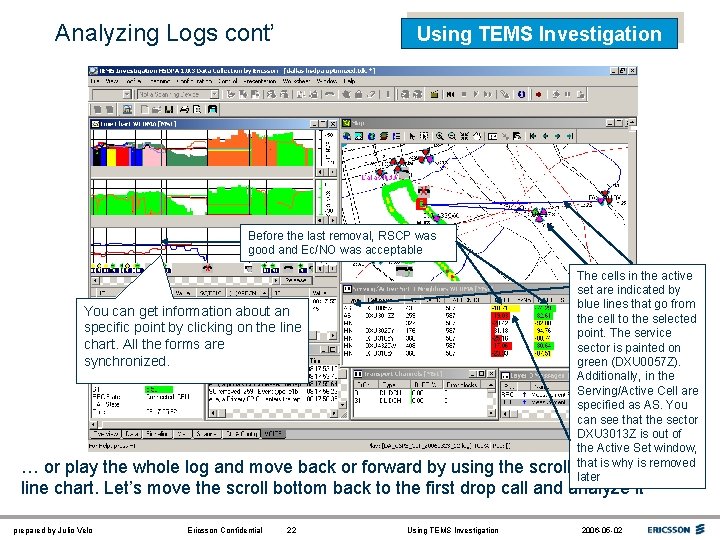
Task: Click the last item arrow in Map toolbar
Action: (x=569, y=136)
